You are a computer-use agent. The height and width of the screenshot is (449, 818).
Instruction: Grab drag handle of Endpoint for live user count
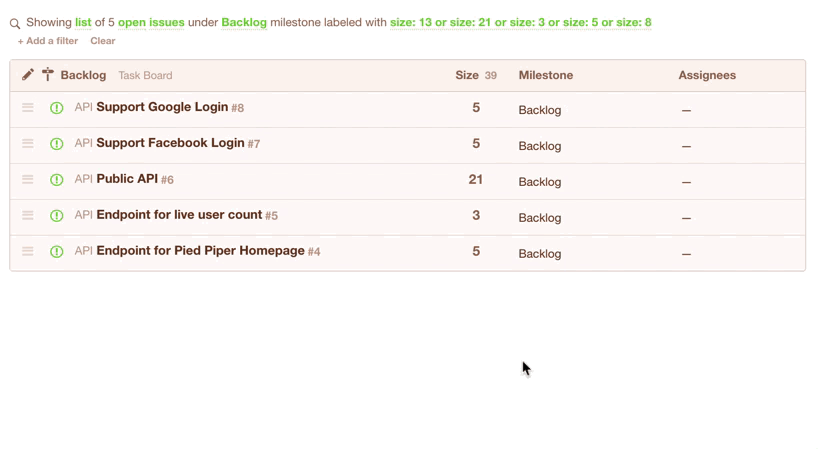[28, 215]
